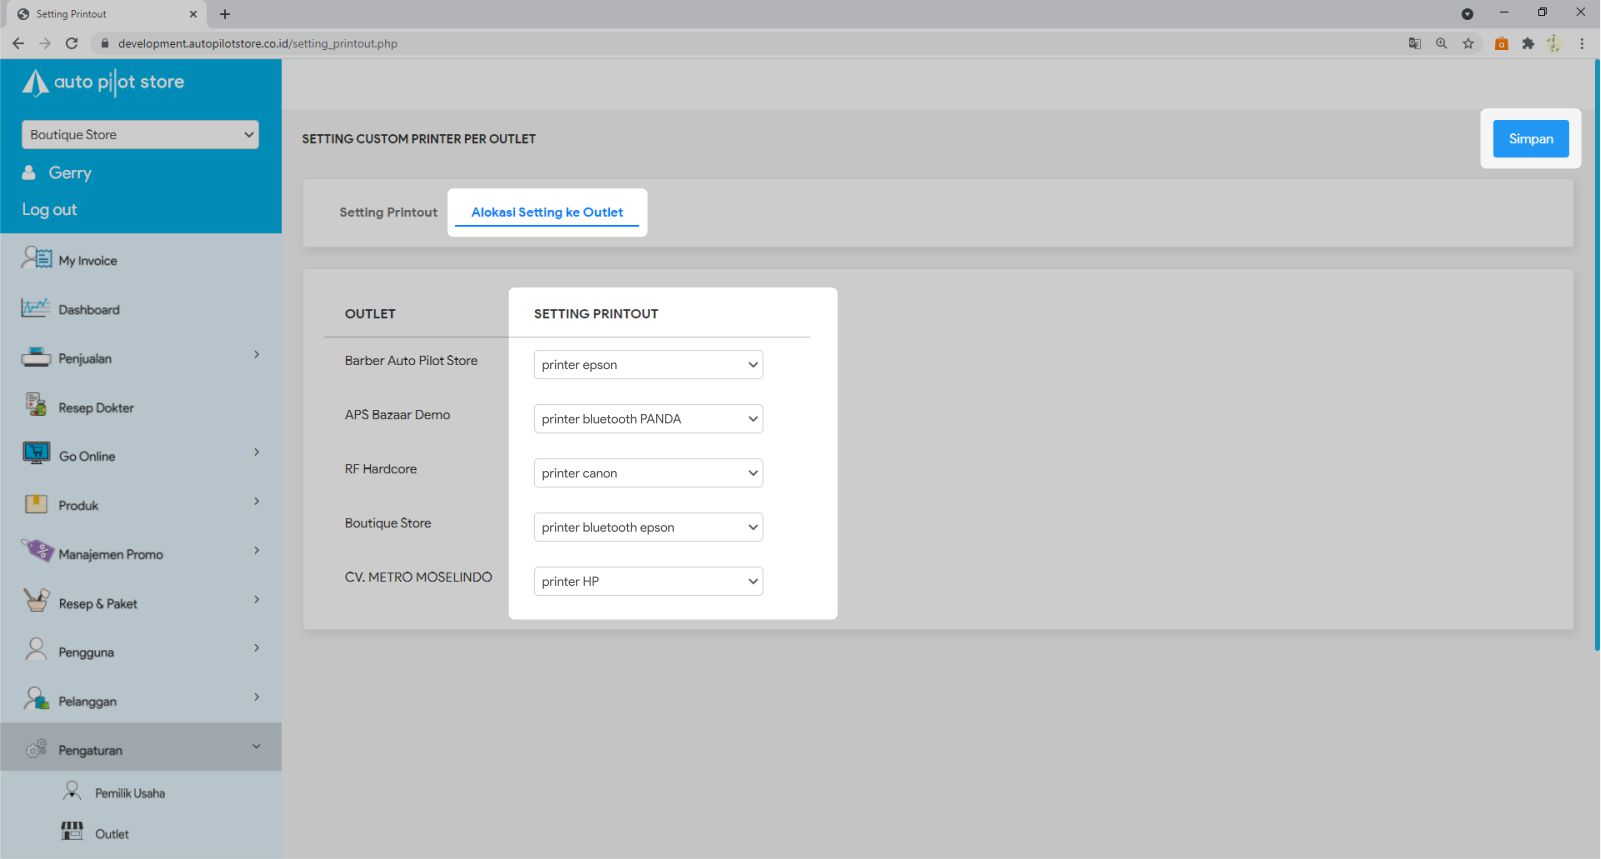1601x859 pixels.
Task: Open the Dashboard chart icon
Action: click(x=35, y=308)
